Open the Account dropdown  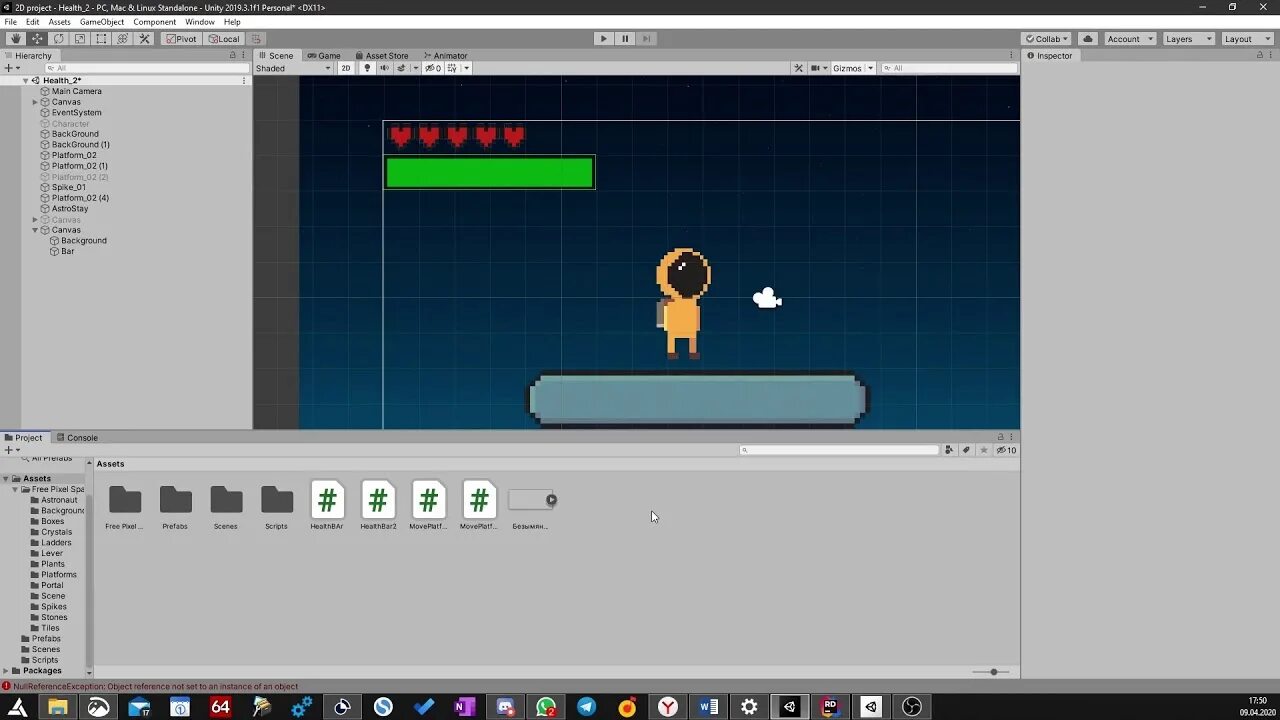coord(1130,39)
